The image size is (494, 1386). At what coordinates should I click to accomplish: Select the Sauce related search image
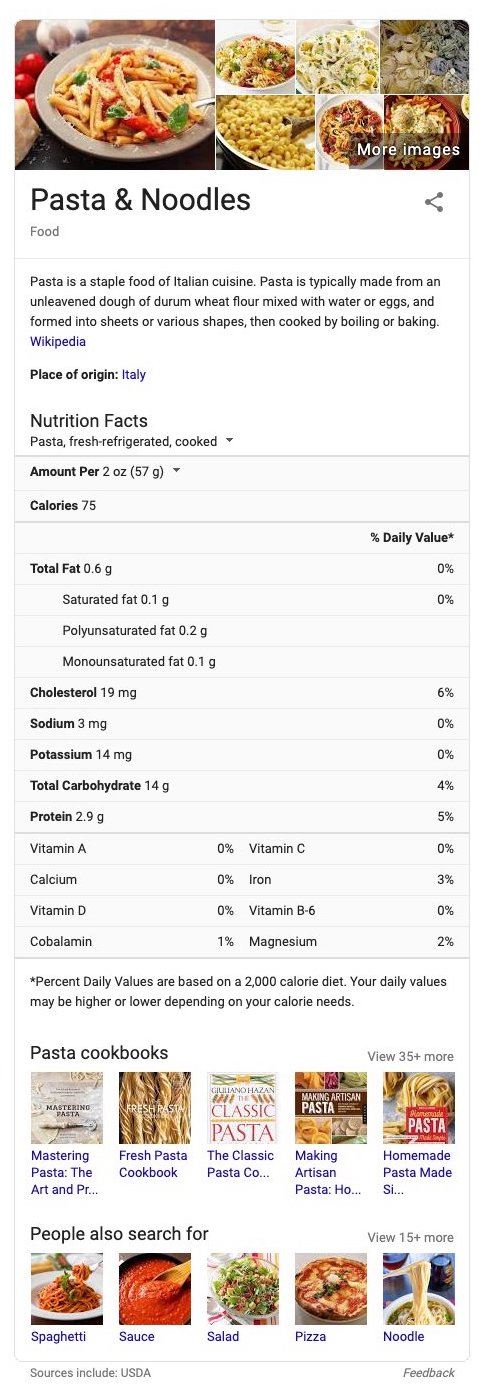155,1289
